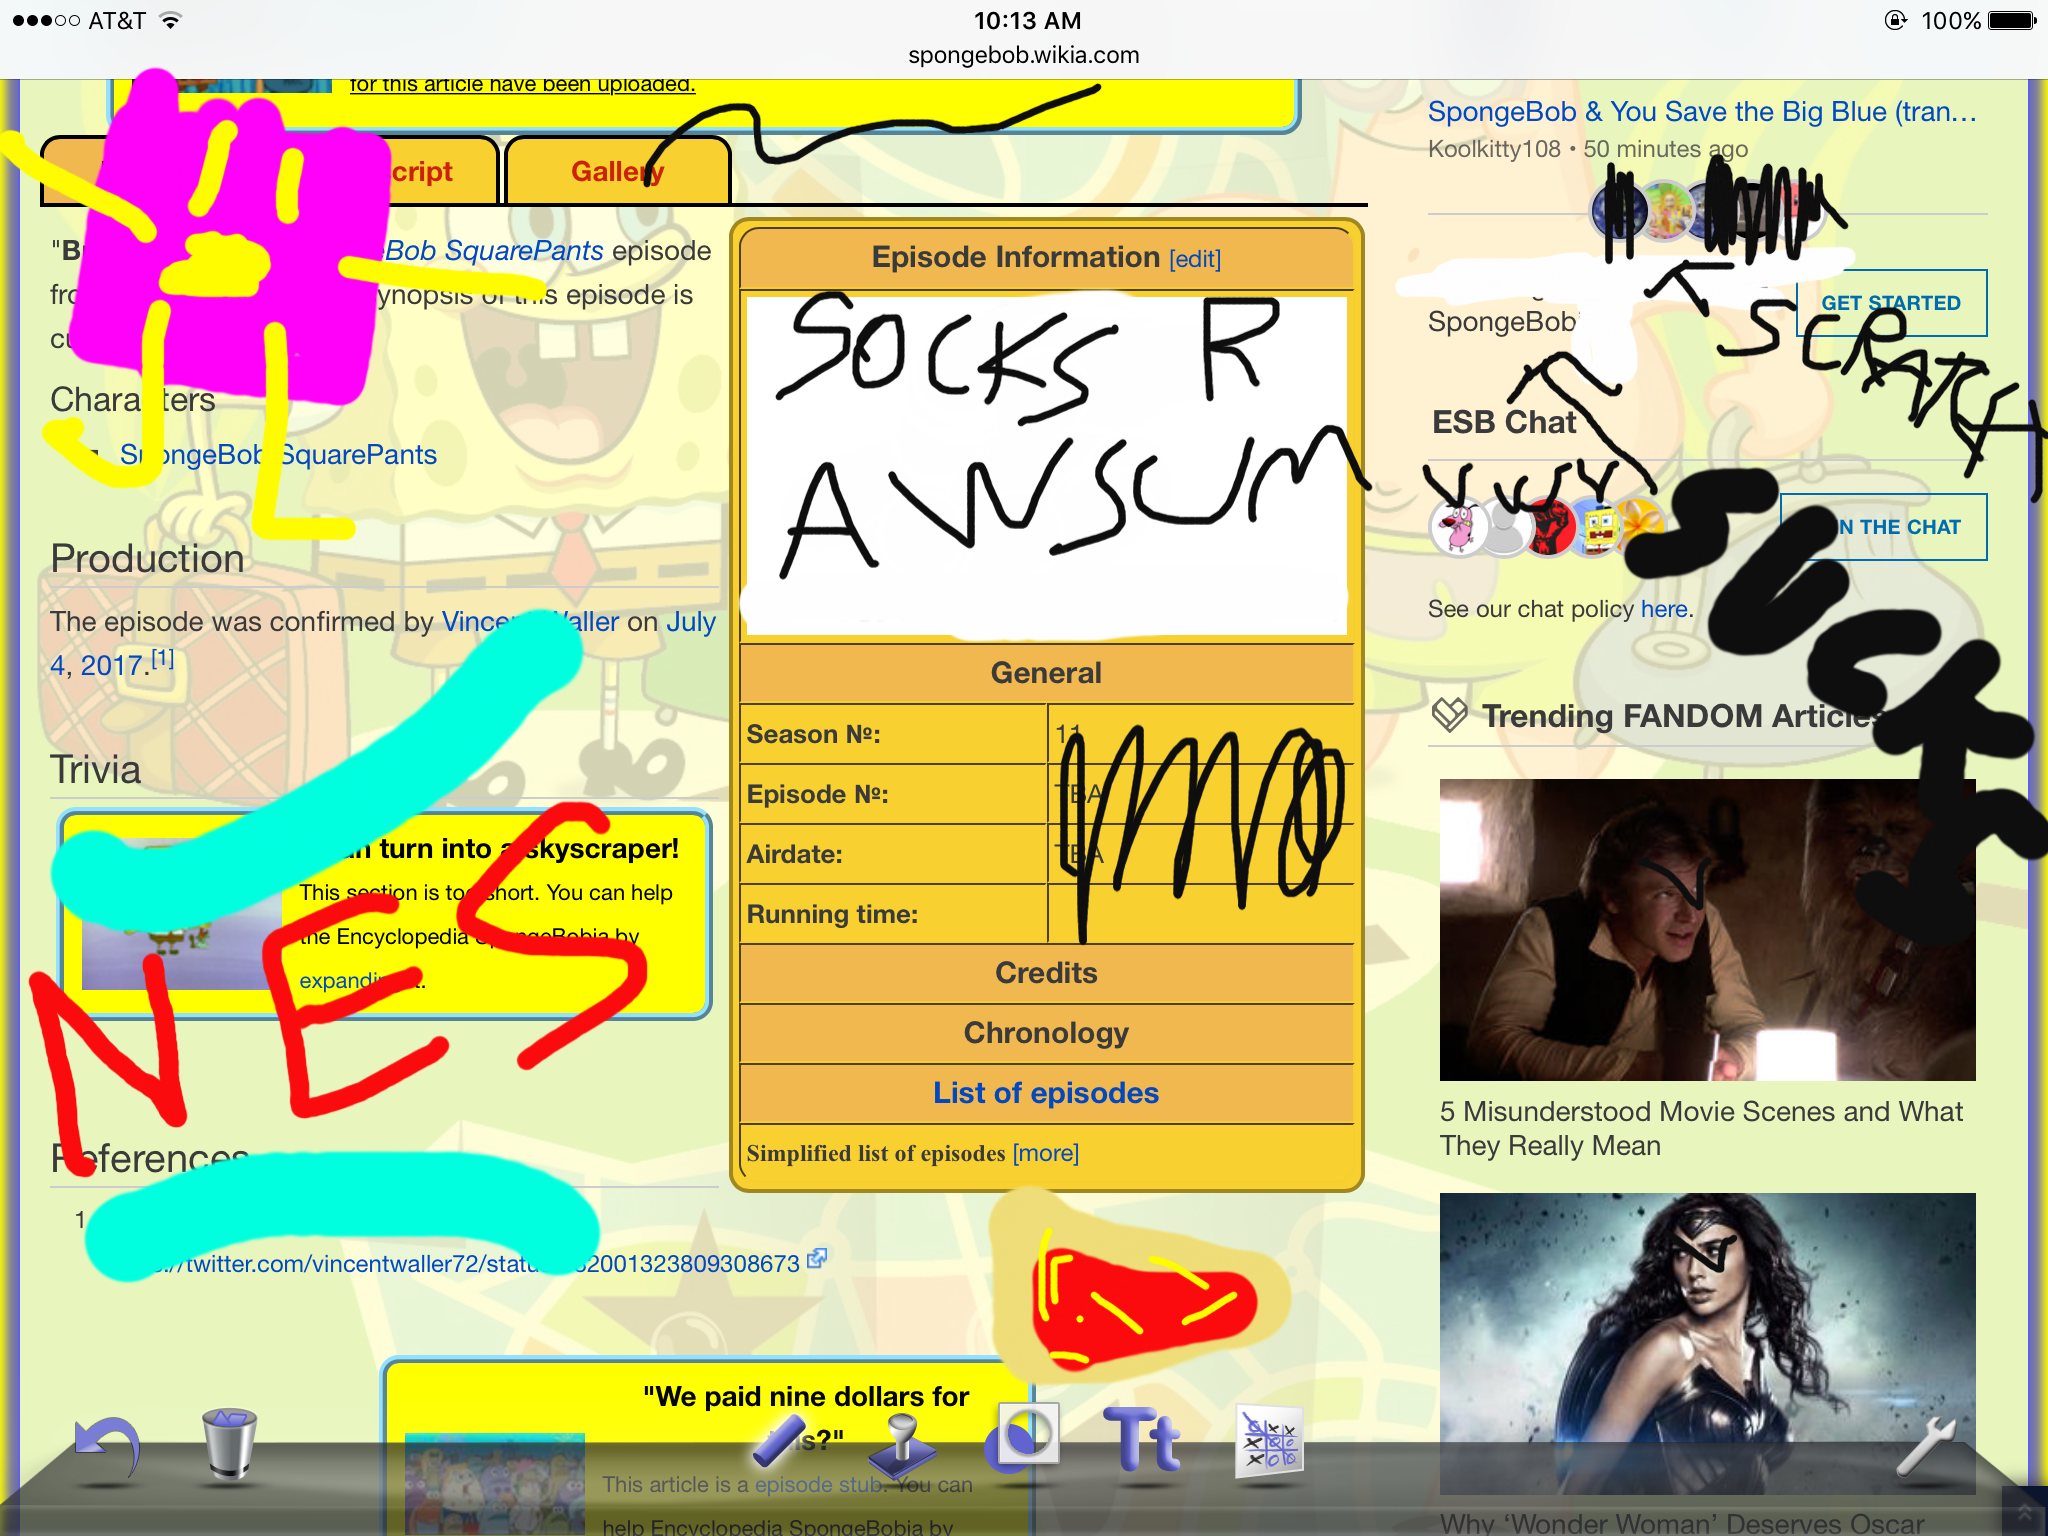Click the ESB Chat heading
This screenshot has height=1536, width=2048.
tap(1504, 422)
